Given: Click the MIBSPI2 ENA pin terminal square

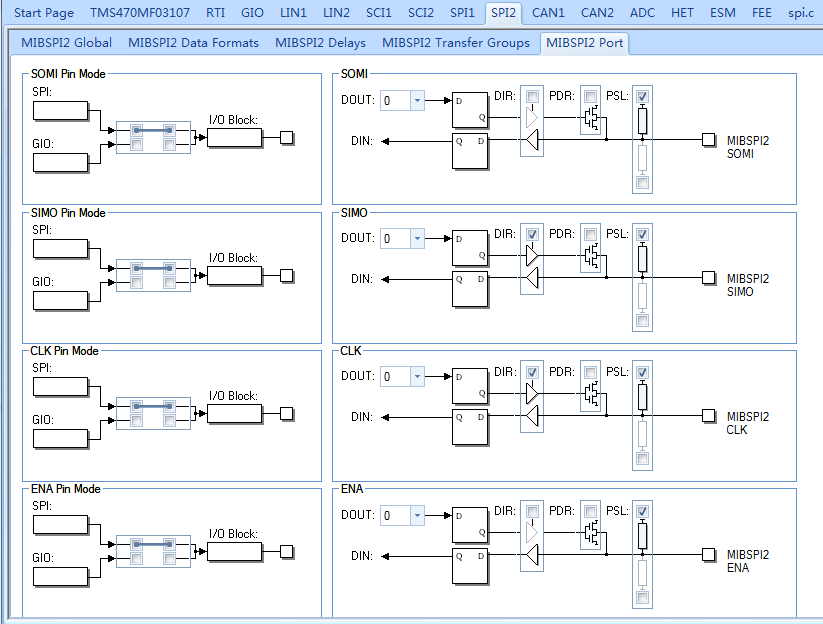Looking at the screenshot, I should click(709, 554).
